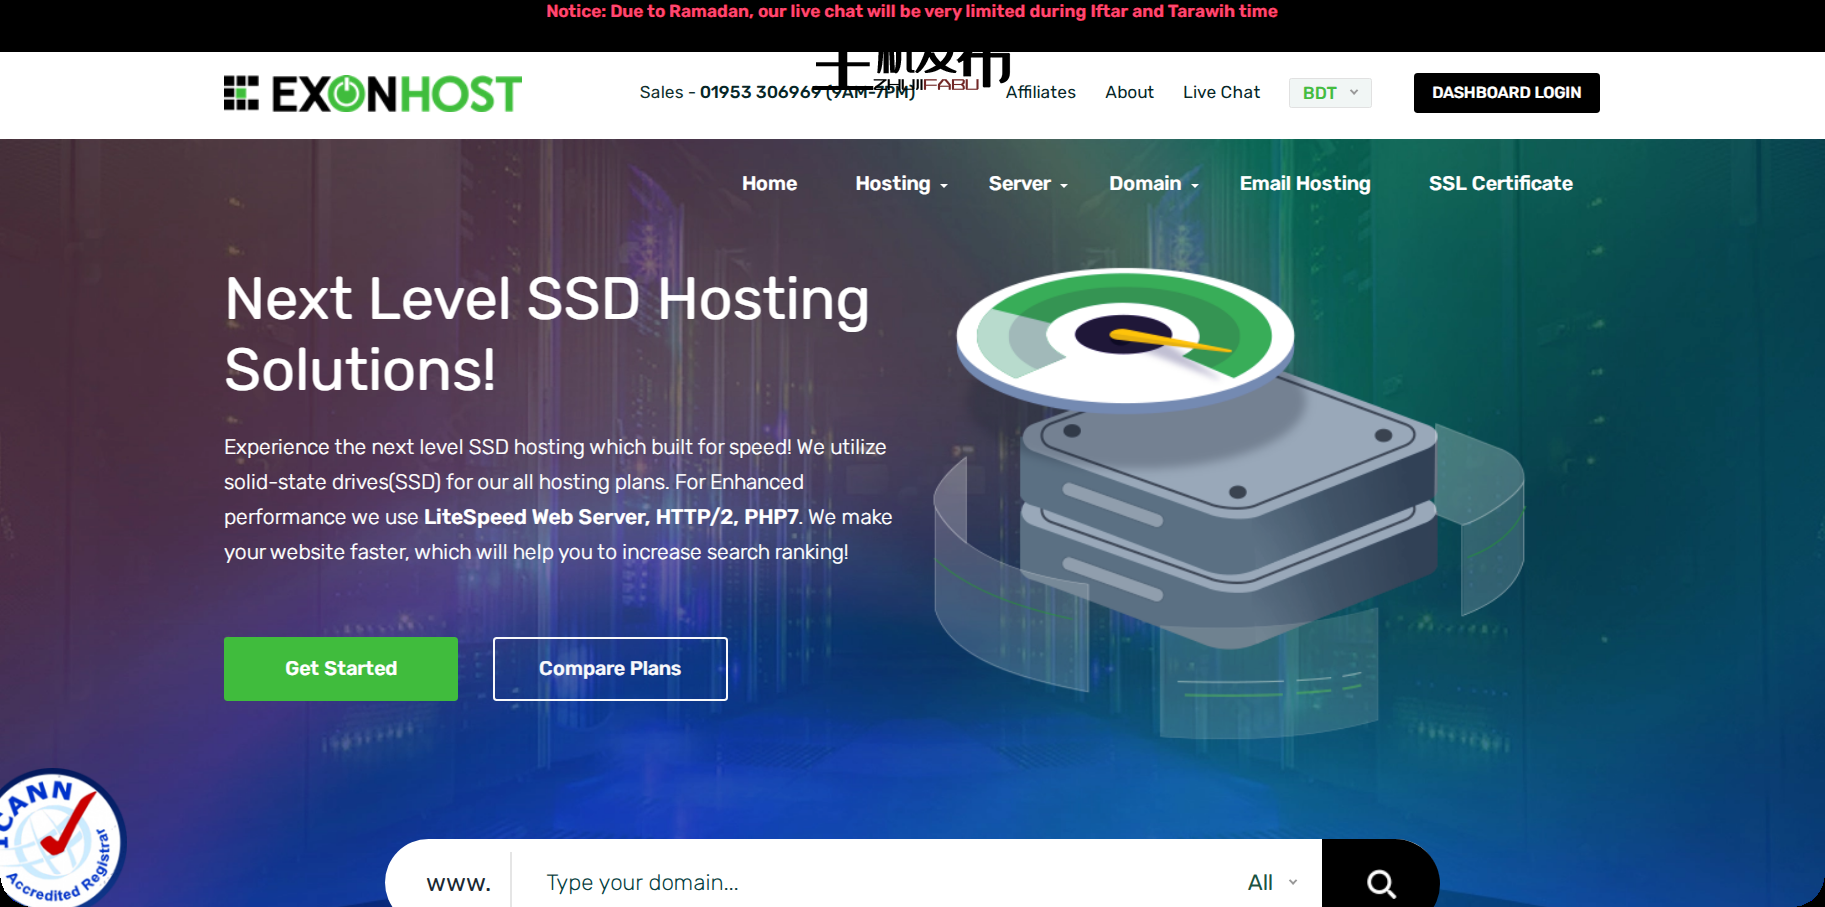Open the SSL Certificate page

(x=1500, y=184)
